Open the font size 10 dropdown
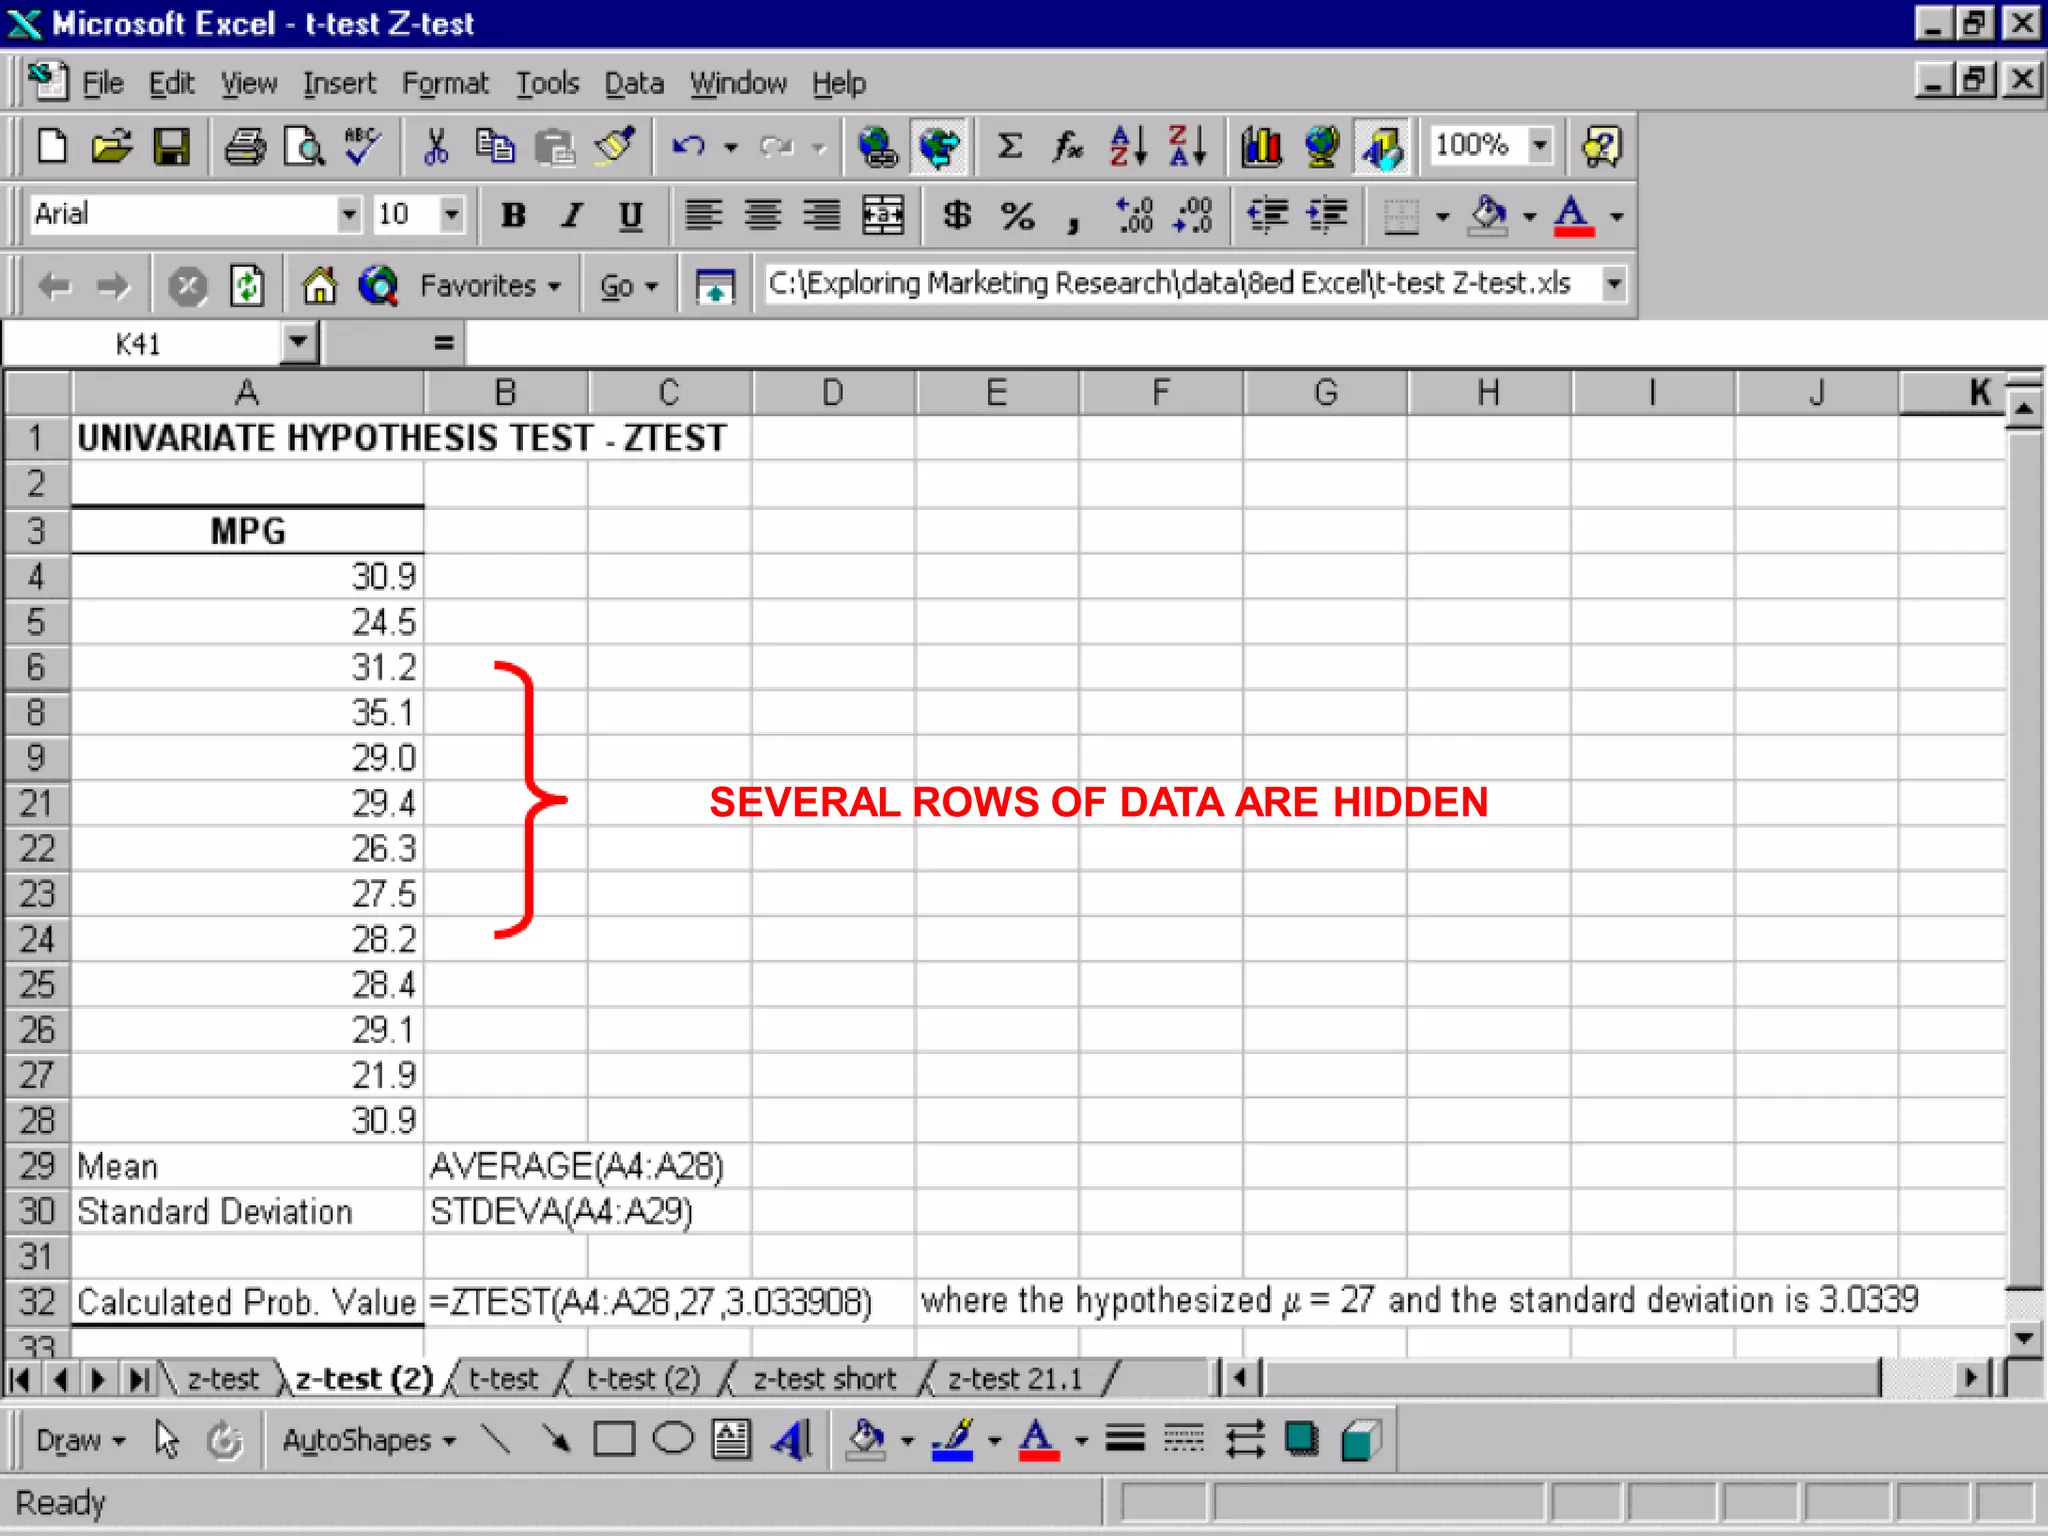Screen dimensions: 2048x1536 [452, 214]
